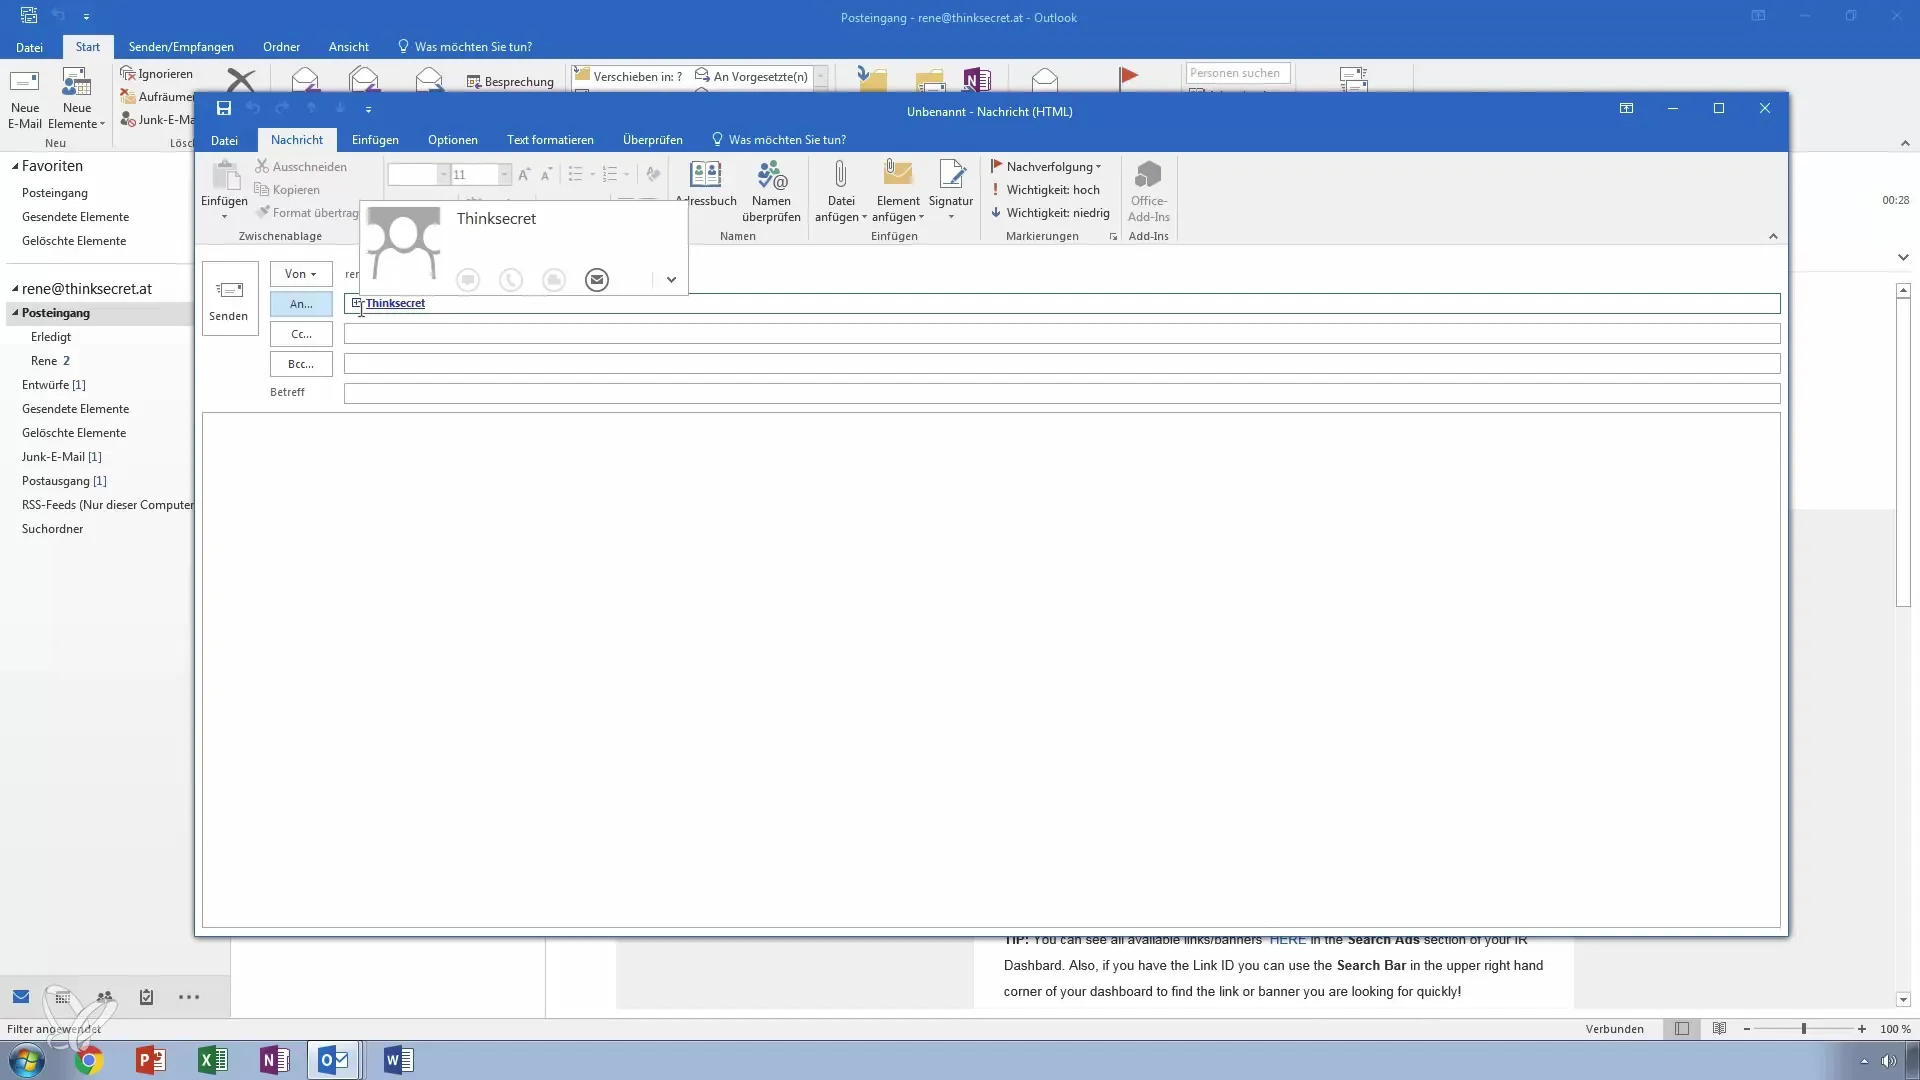The image size is (1920, 1080).
Task: Open Nachverfolgung flag dropdown
Action: tap(1046, 167)
